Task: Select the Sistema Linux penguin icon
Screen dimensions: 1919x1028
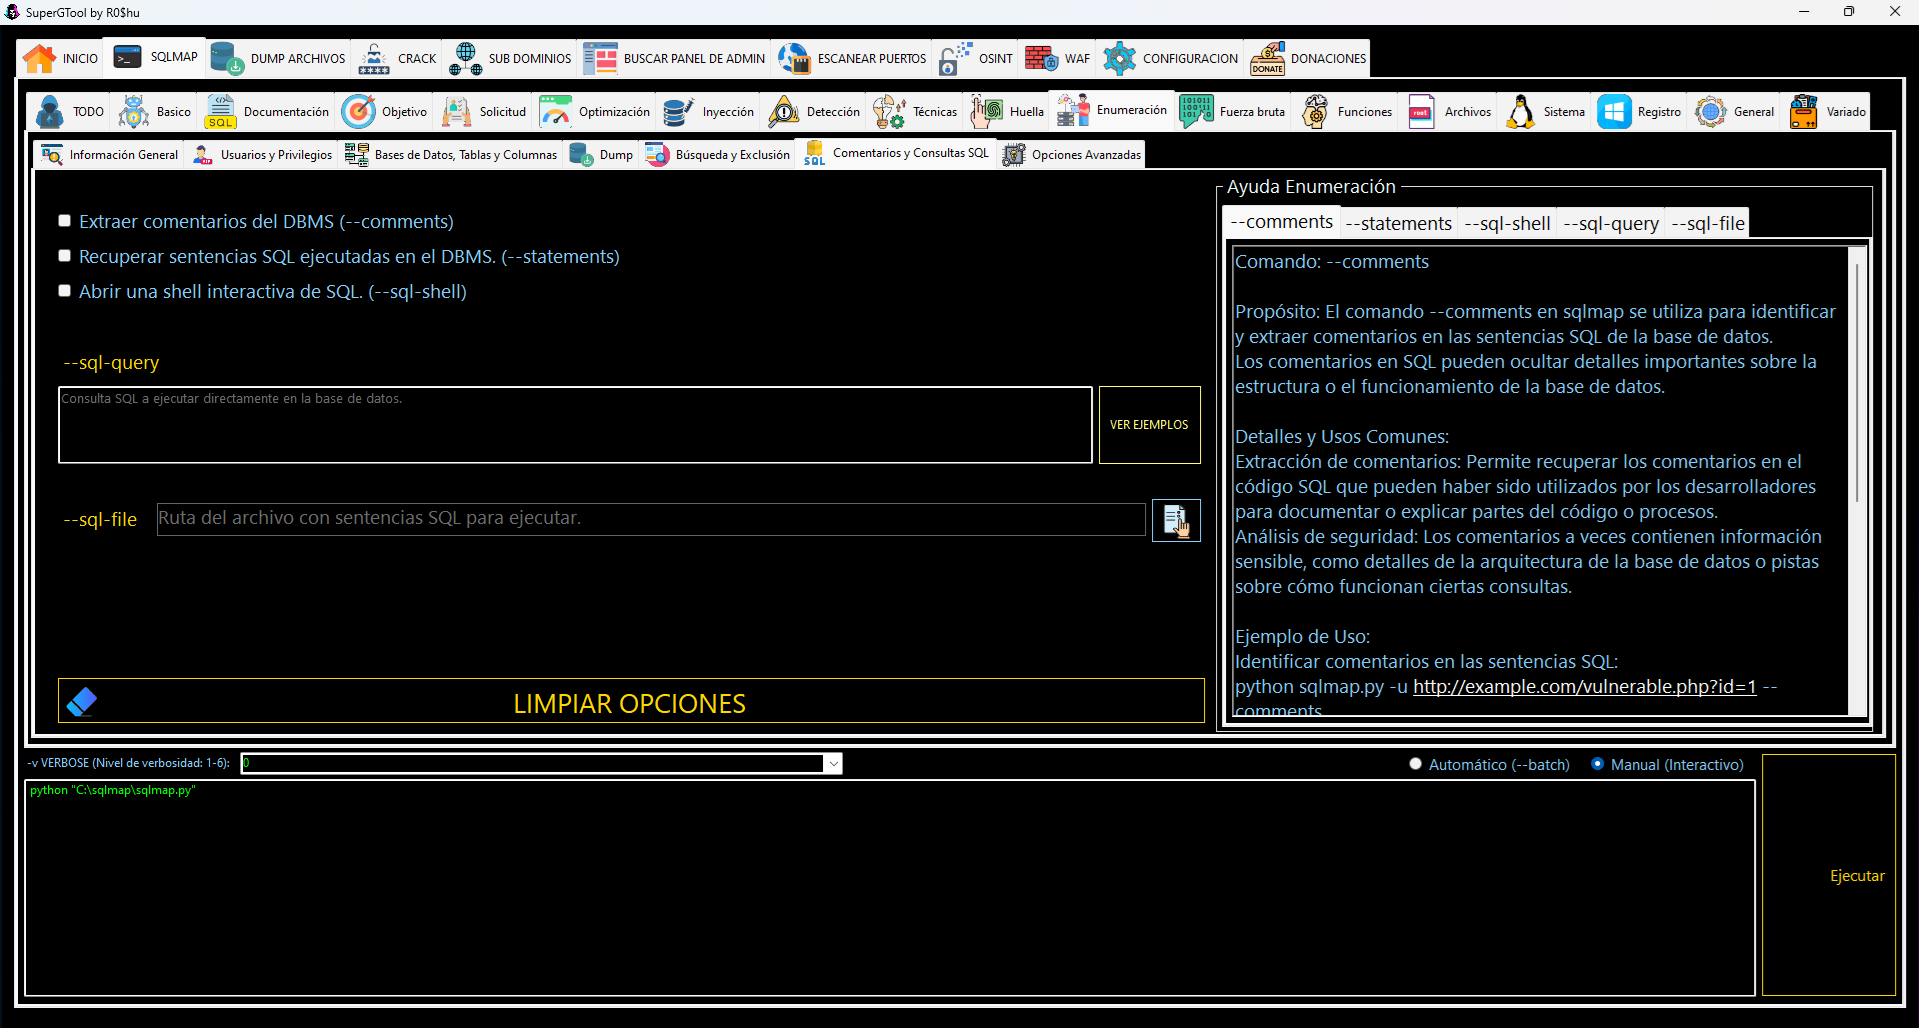Action: (1520, 111)
